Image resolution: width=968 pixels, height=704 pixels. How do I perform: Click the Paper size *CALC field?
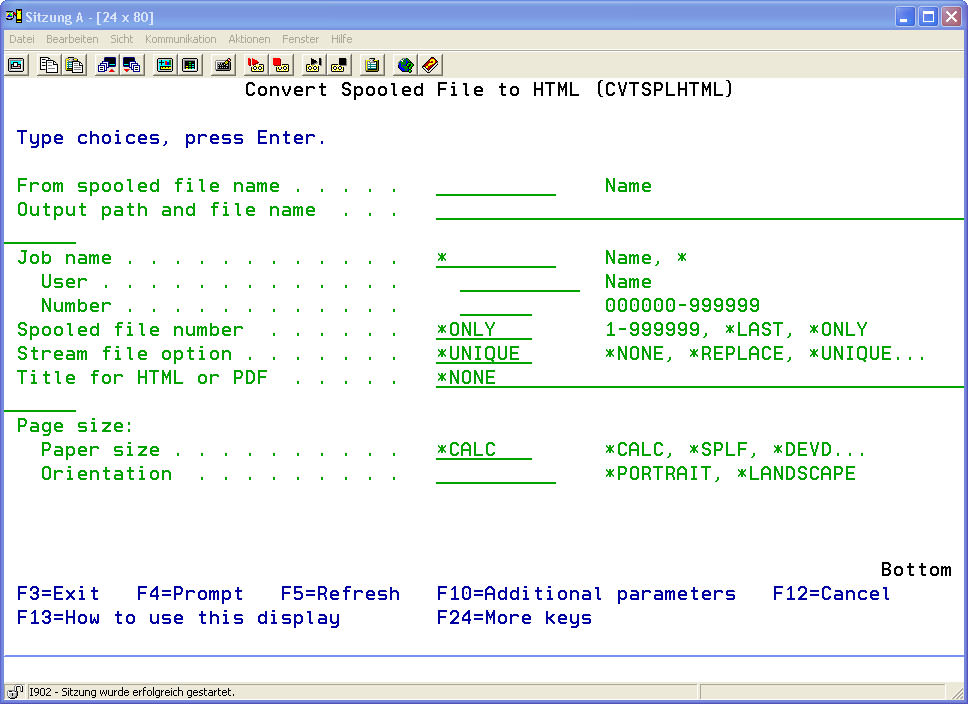coord(483,450)
